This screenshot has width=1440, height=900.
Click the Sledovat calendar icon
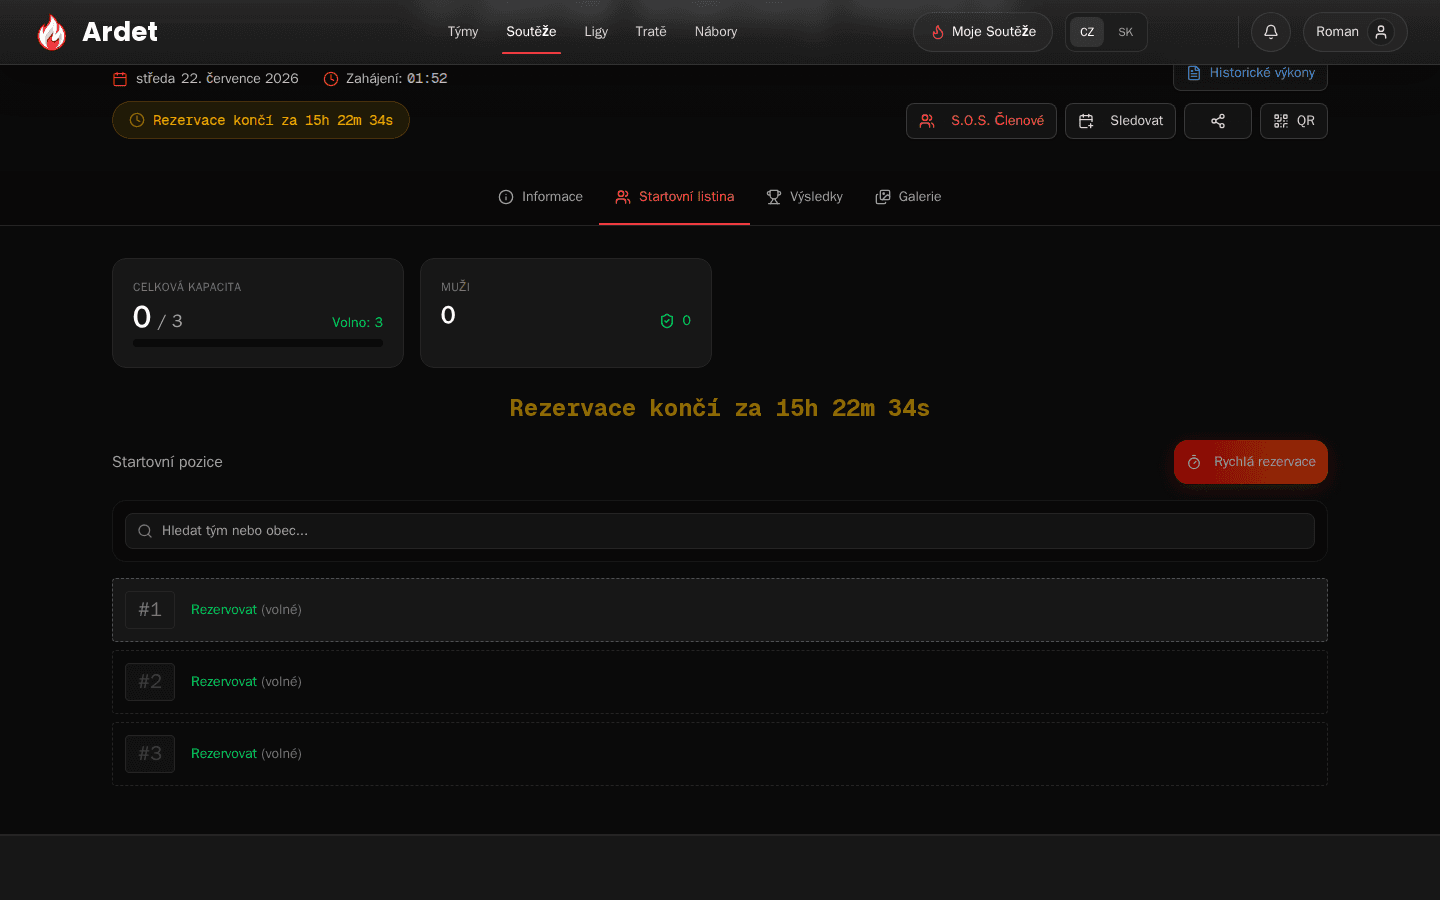[x=1086, y=121]
